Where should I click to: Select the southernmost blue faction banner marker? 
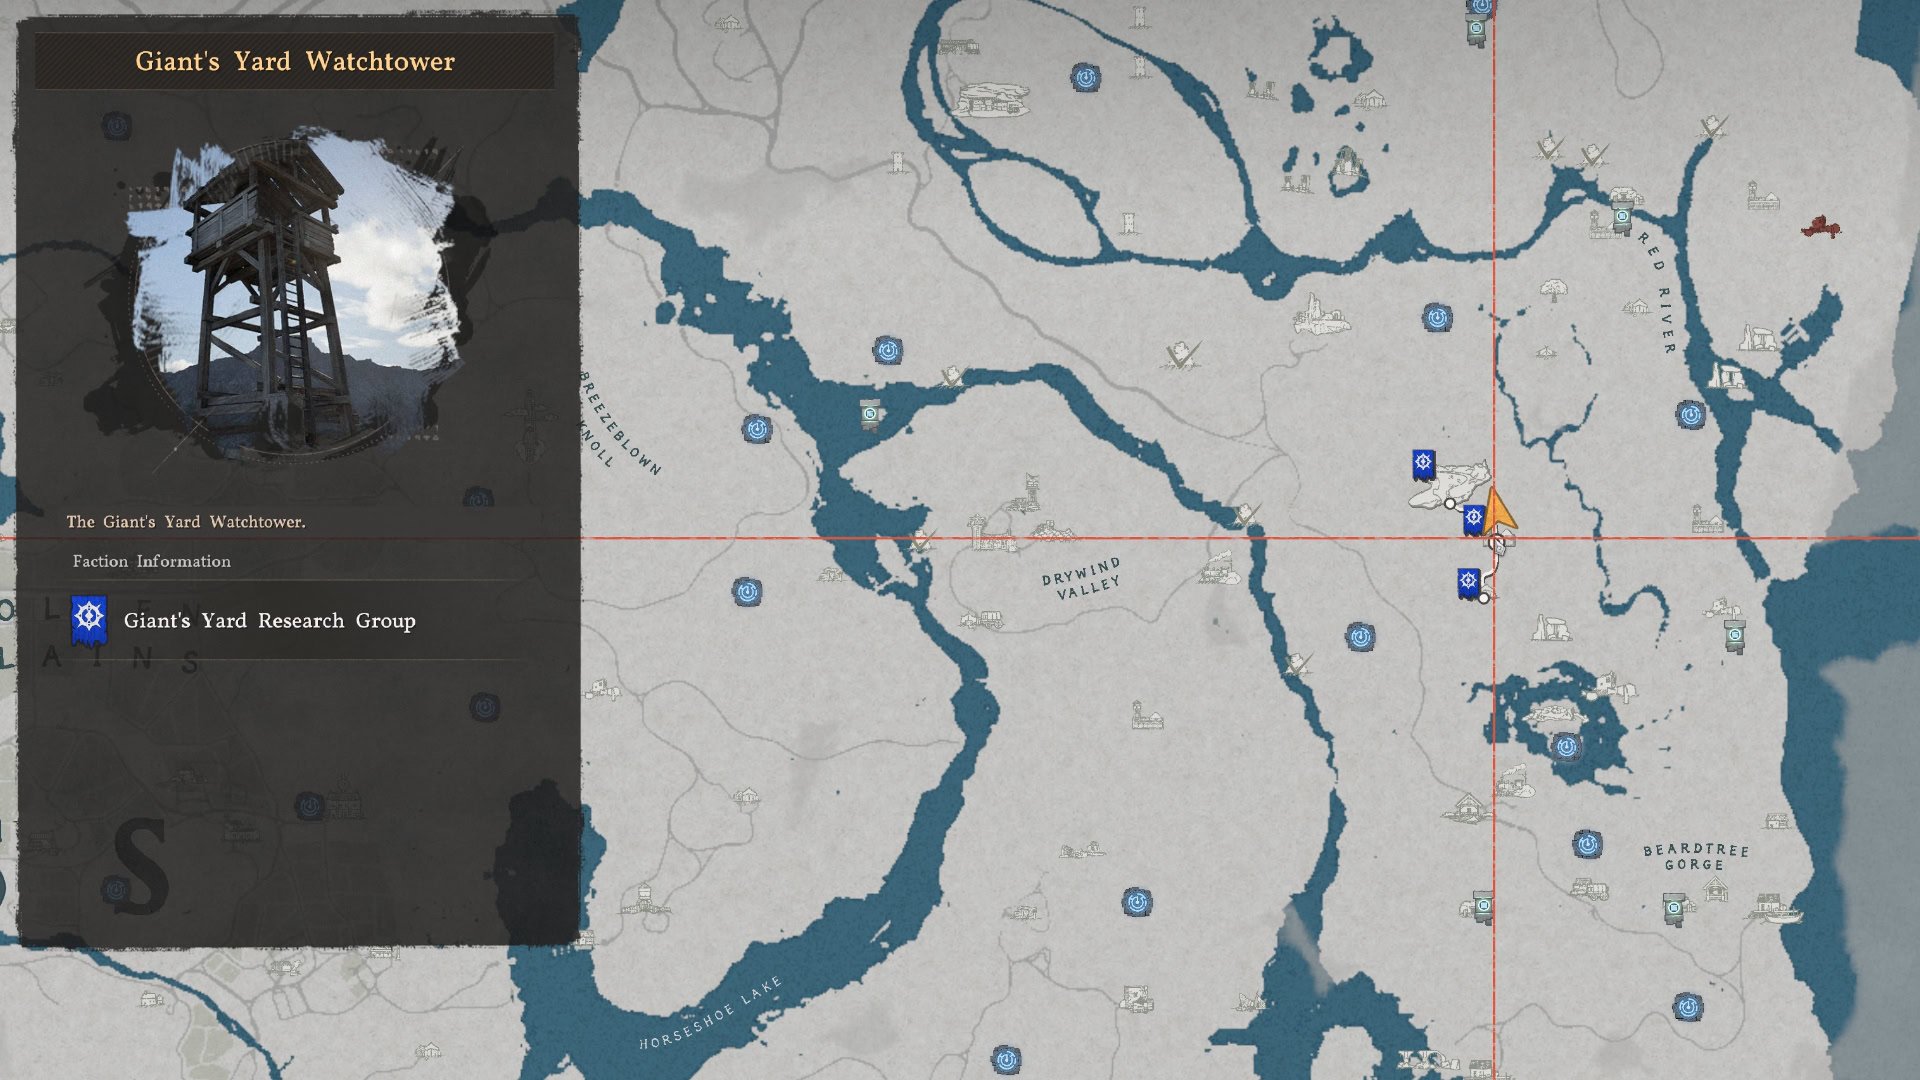[x=1468, y=583]
